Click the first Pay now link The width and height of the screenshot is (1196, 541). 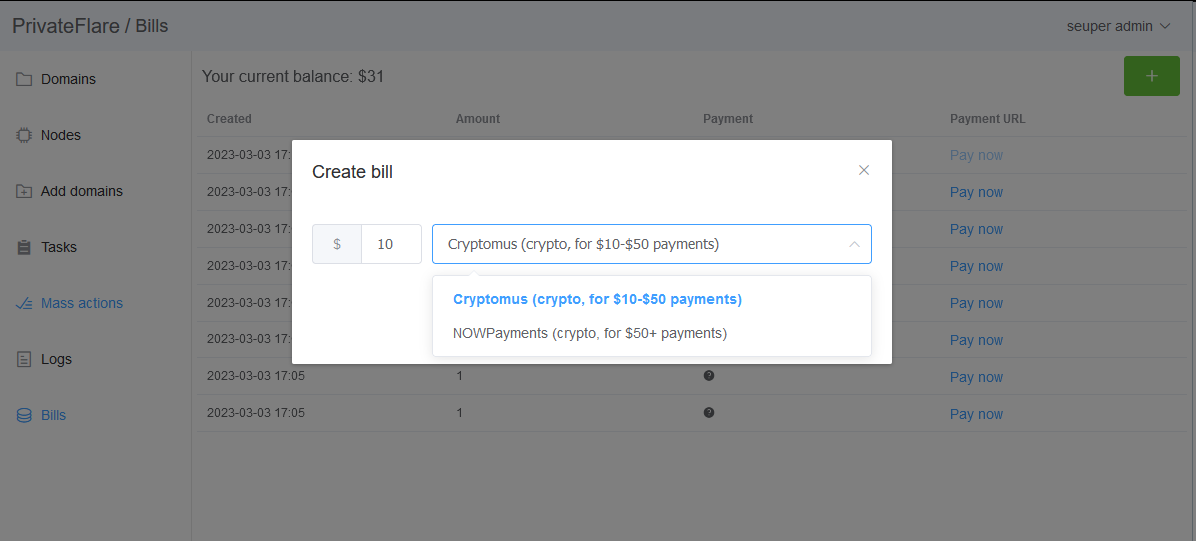(x=976, y=155)
